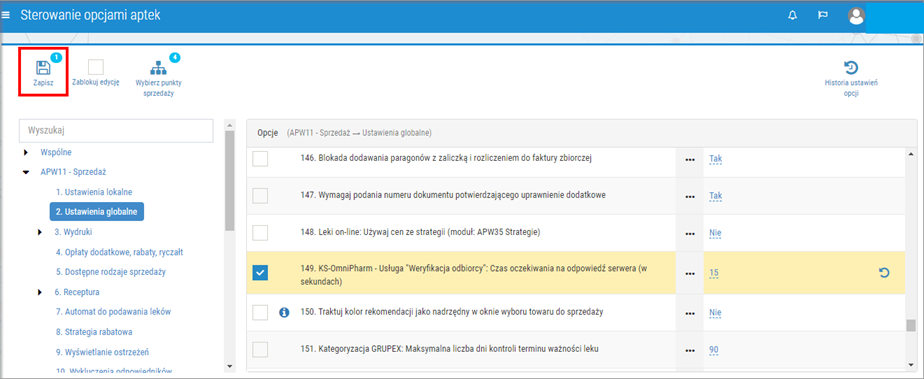This screenshot has width=924, height=379.
Task: Check the box for option 151
Action: coord(260,350)
